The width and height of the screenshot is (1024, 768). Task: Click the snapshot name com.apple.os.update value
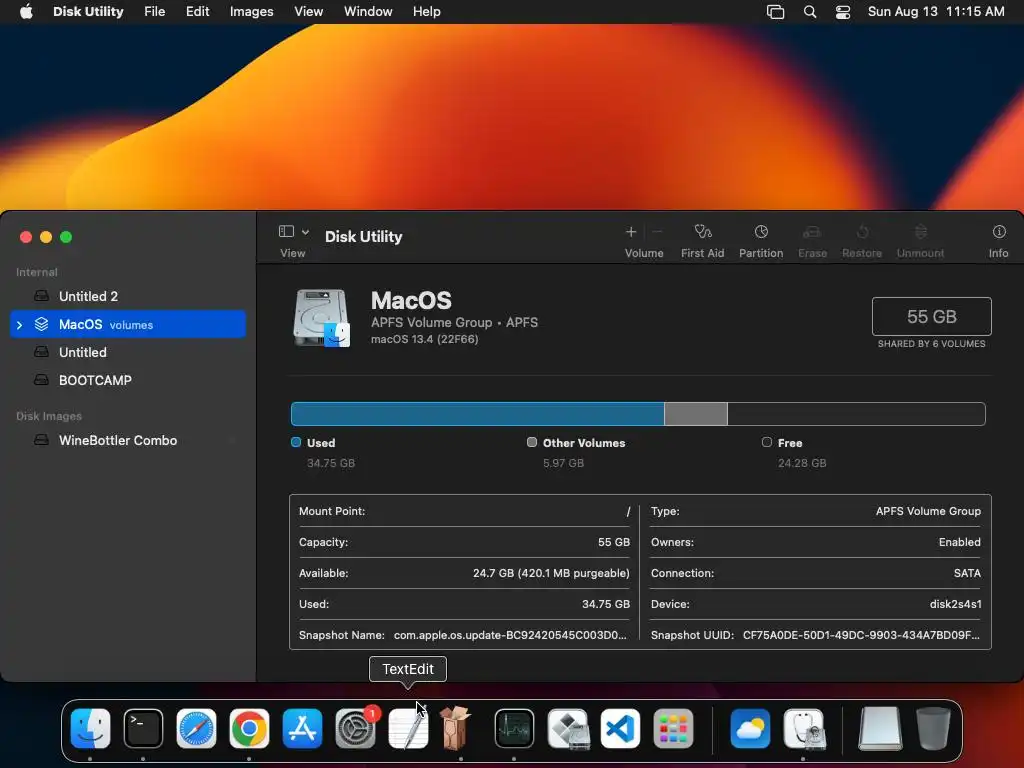pos(510,635)
